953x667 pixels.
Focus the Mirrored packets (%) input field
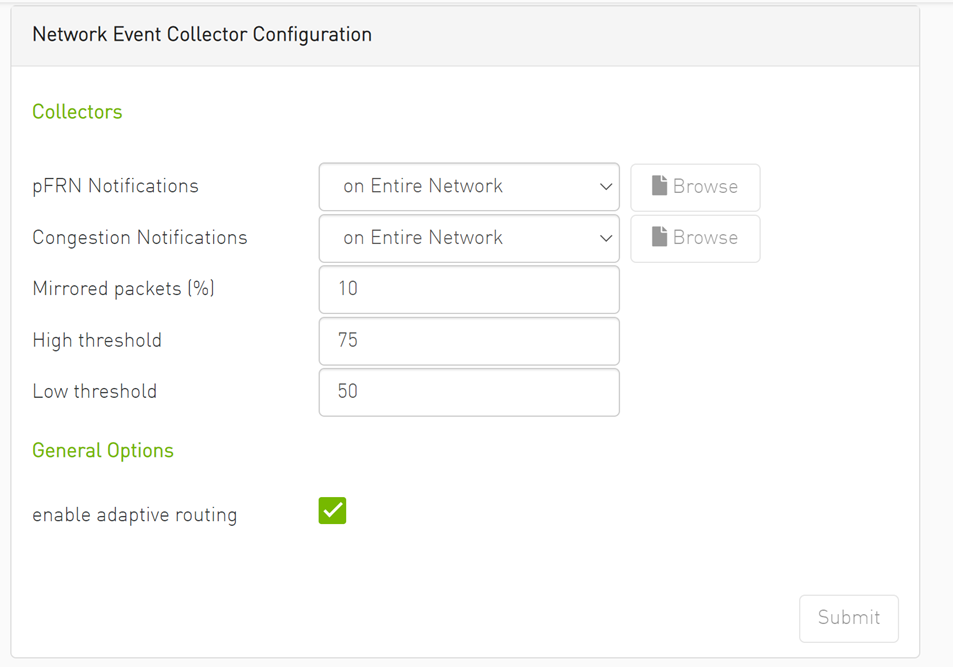click(468, 289)
